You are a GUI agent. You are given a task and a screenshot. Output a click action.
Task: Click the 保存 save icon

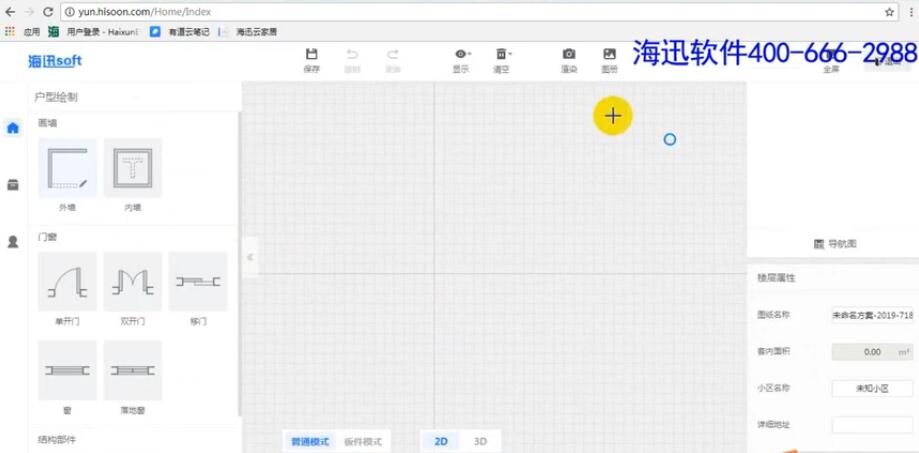pos(312,55)
